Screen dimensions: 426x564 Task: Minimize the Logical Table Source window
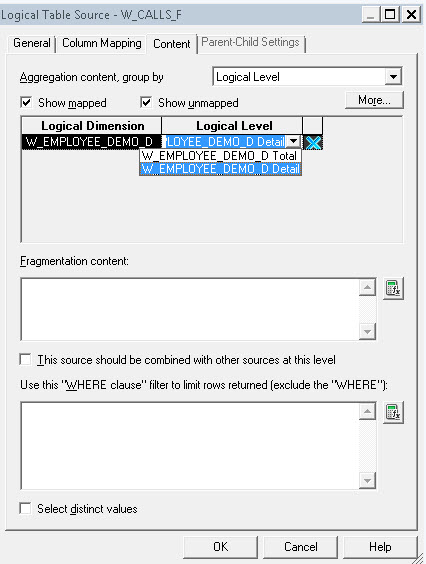(370, 15)
